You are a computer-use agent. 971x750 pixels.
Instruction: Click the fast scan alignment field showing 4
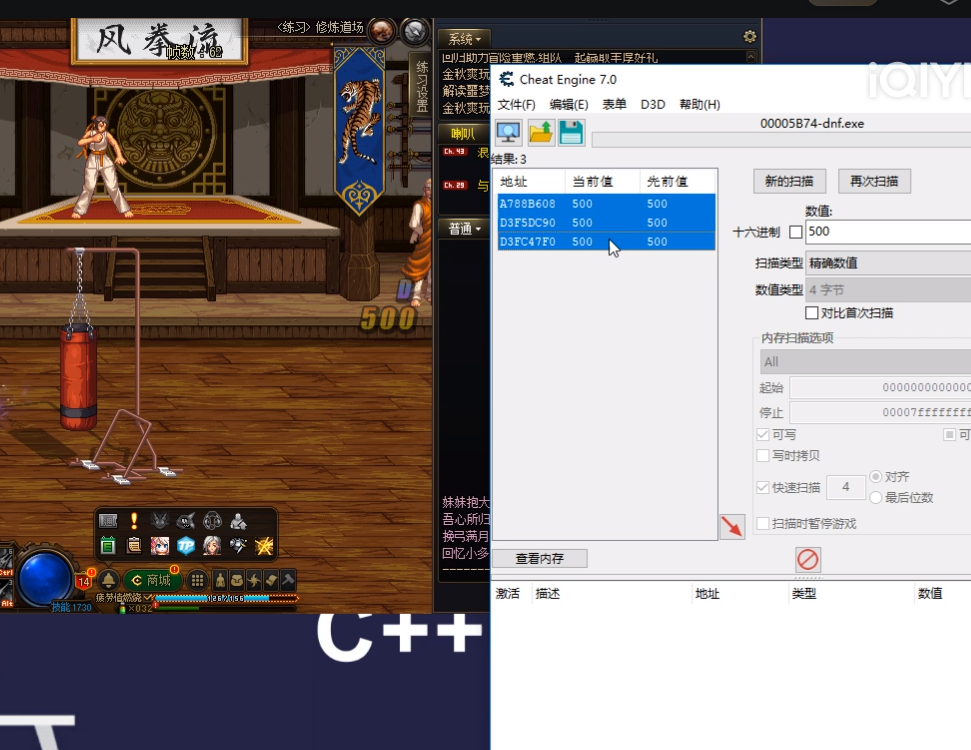click(846, 487)
